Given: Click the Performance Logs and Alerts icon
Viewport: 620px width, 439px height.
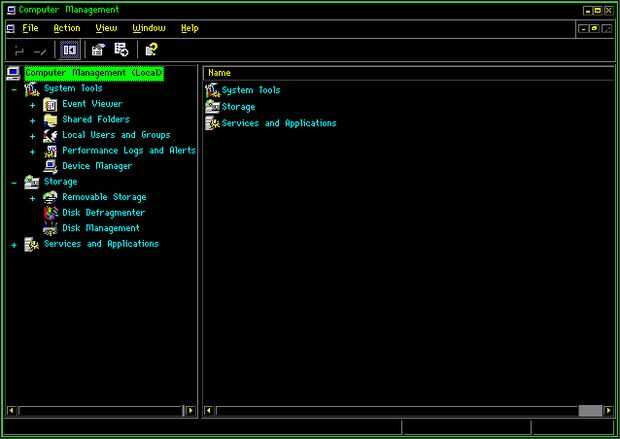Looking at the screenshot, I should click(x=50, y=151).
